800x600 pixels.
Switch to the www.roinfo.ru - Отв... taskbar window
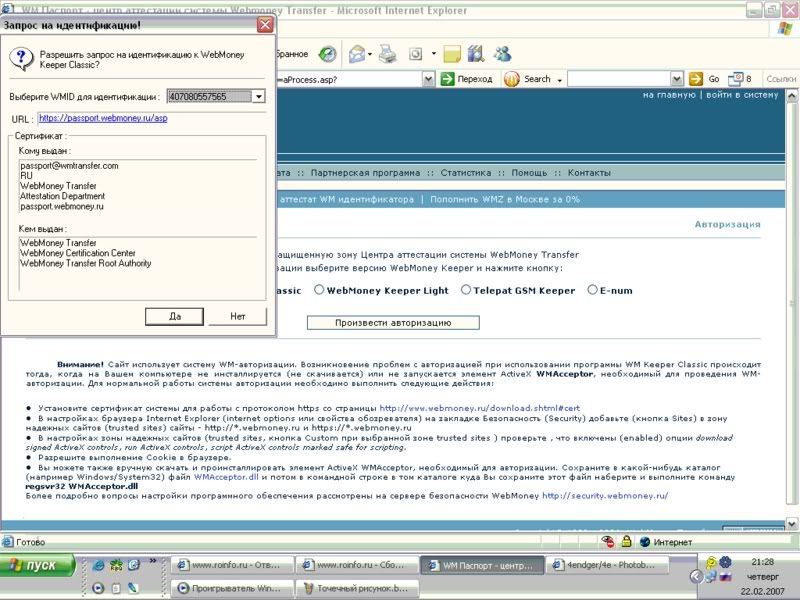[232, 565]
